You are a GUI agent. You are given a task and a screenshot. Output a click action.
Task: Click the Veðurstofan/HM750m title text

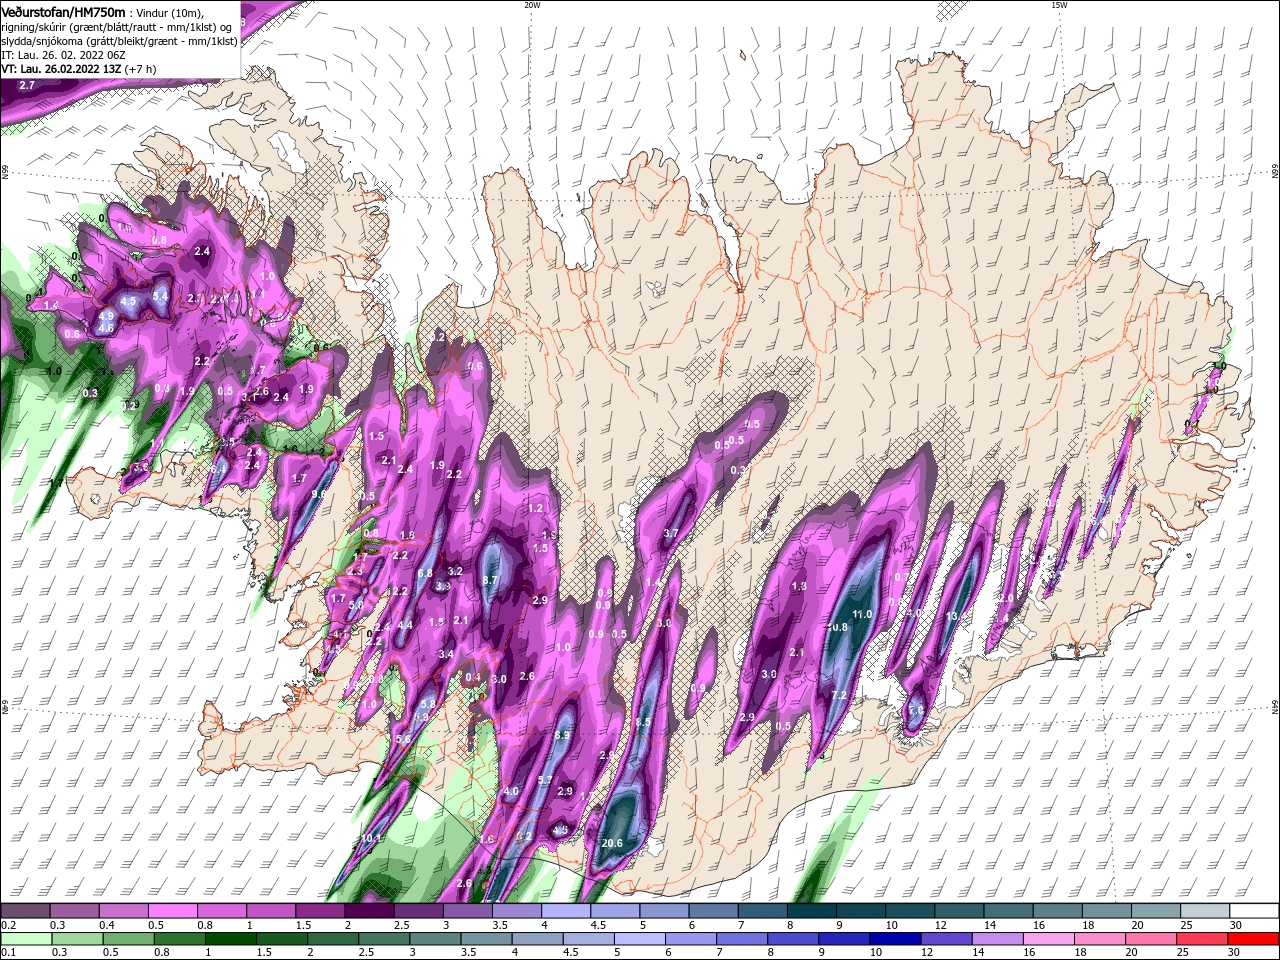point(64,11)
